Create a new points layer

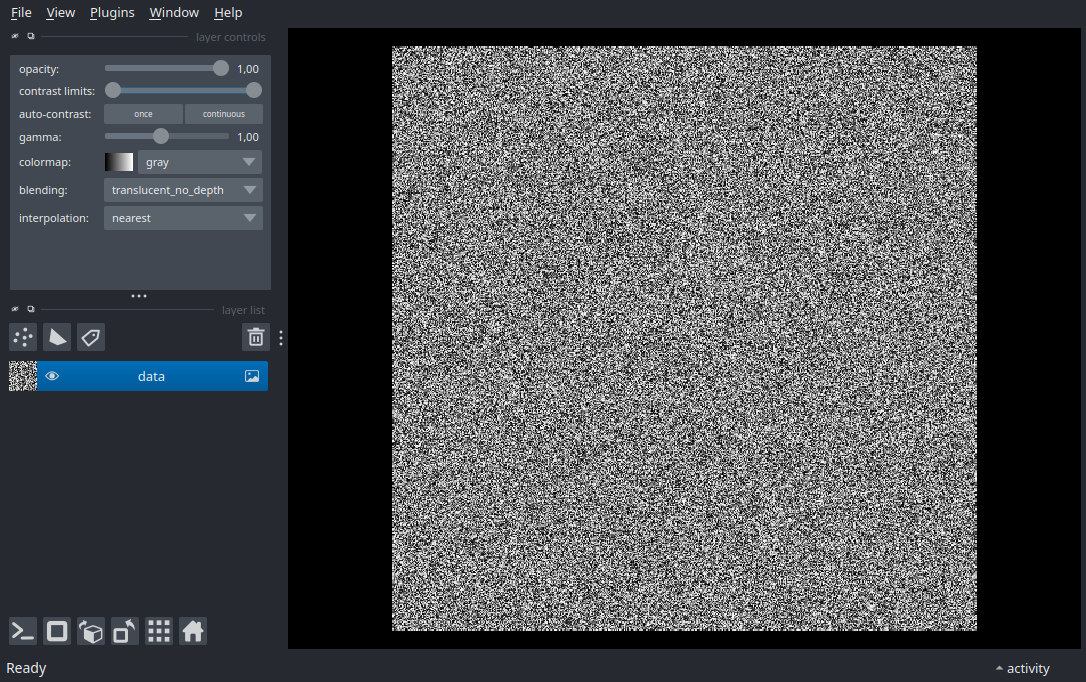[x=23, y=337]
